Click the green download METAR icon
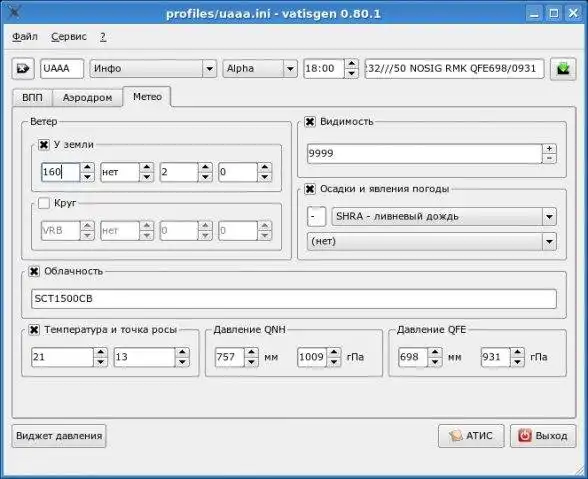This screenshot has height=479, width=588. 563,69
